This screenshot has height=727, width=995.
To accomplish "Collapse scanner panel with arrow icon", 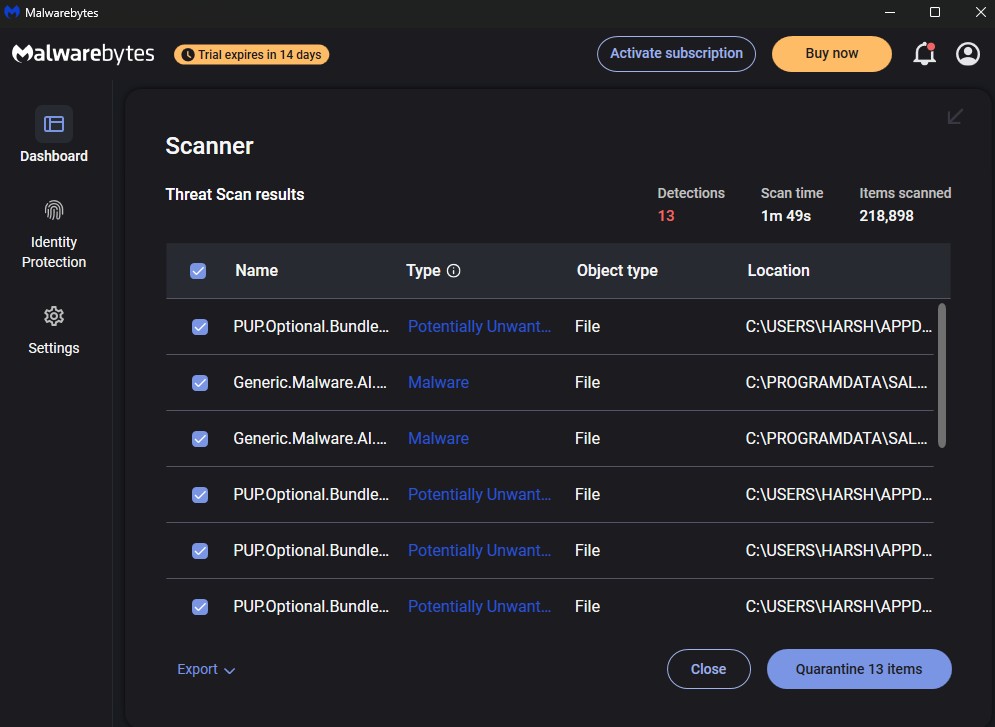I will click(955, 117).
